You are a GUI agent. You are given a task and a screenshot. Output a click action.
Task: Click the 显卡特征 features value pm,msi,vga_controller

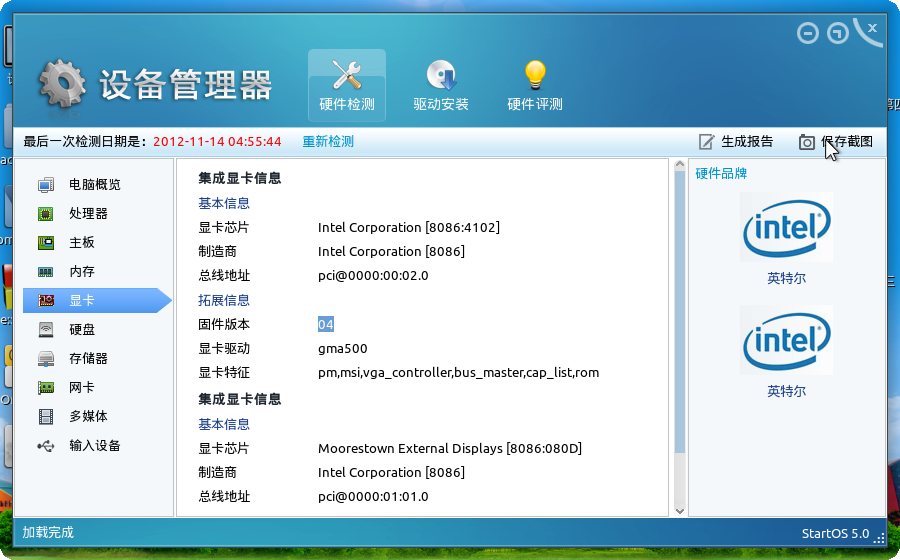coord(459,373)
